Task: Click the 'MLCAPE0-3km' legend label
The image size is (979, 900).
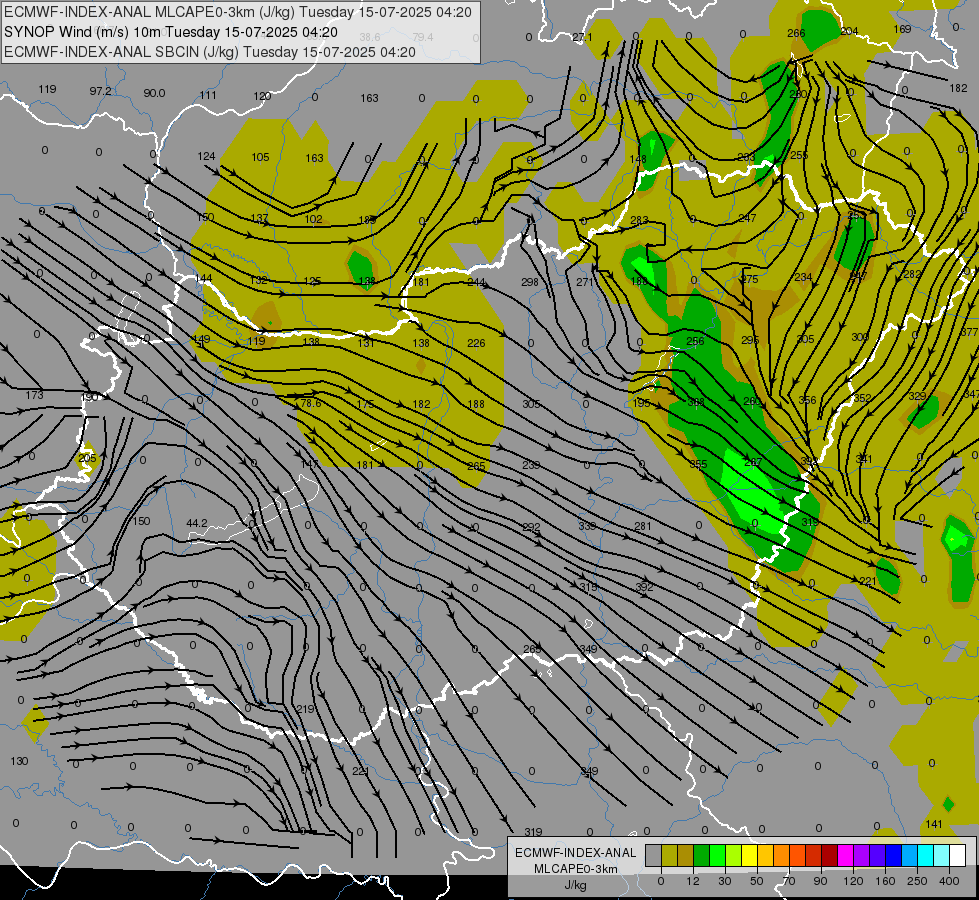Action: tap(576, 869)
